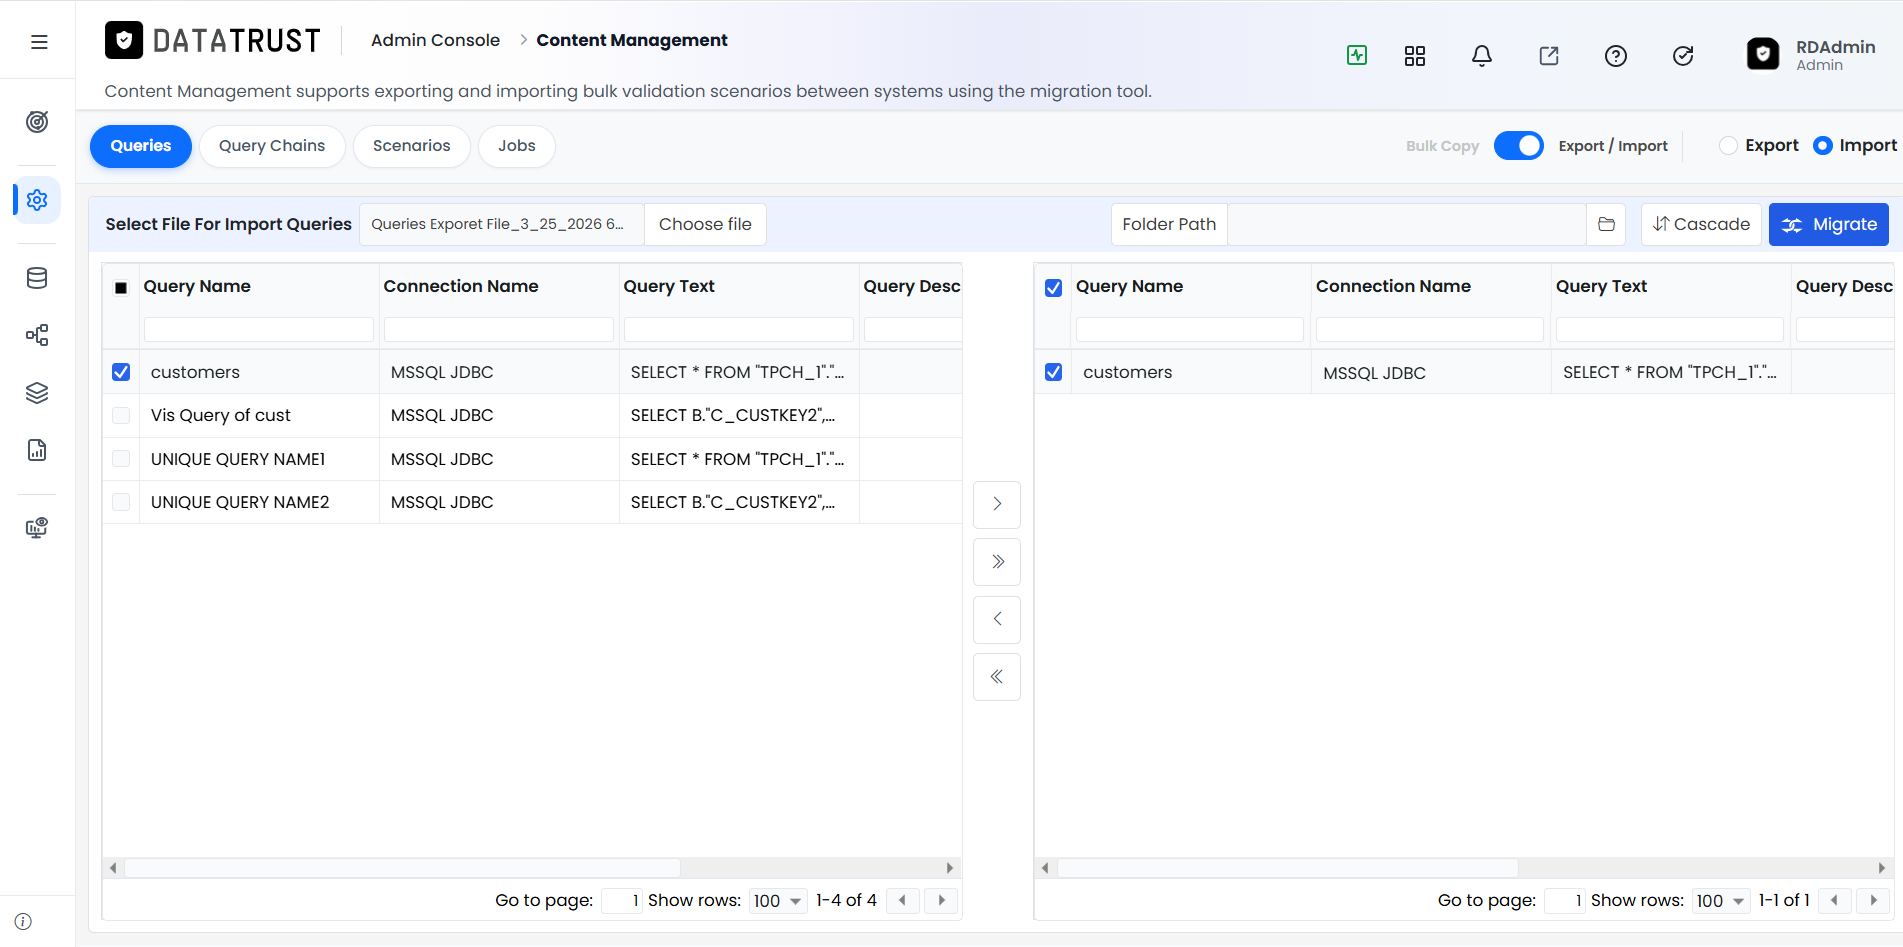The height and width of the screenshot is (947, 1903).
Task: Open the RDAdmin user profile avatar
Action: [x=1763, y=54]
